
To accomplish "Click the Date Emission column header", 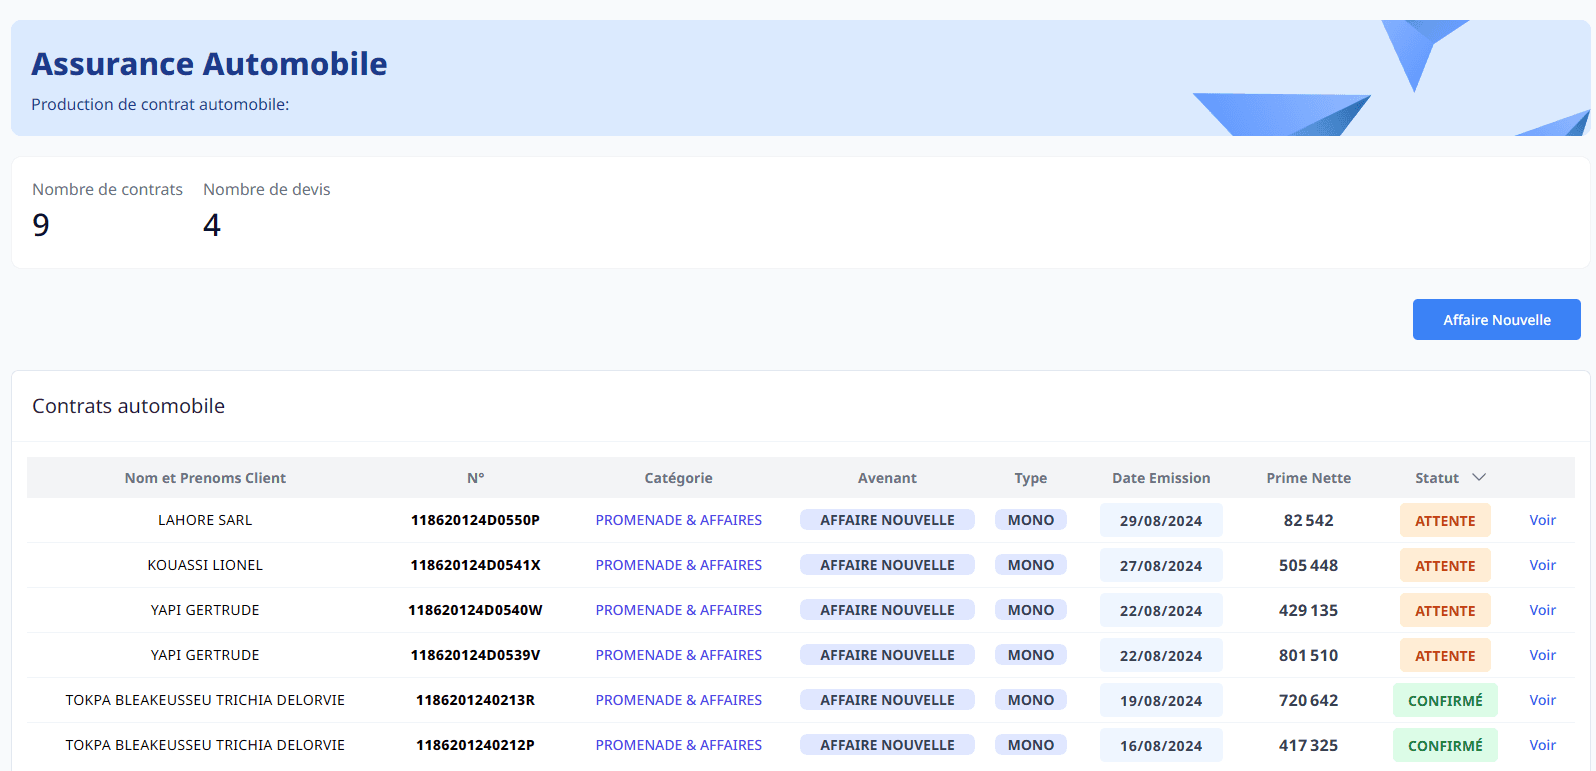I will pyautogui.click(x=1160, y=478).
